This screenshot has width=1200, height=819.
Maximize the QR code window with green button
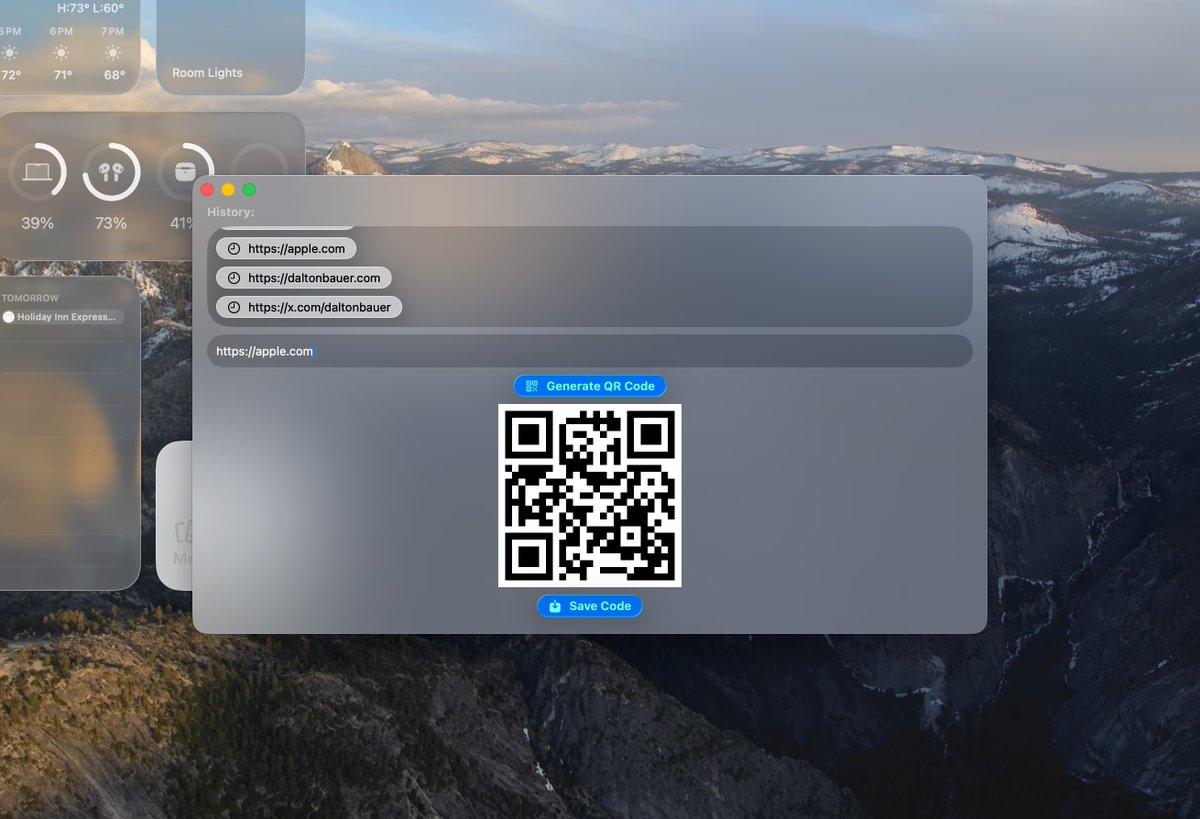(x=249, y=190)
